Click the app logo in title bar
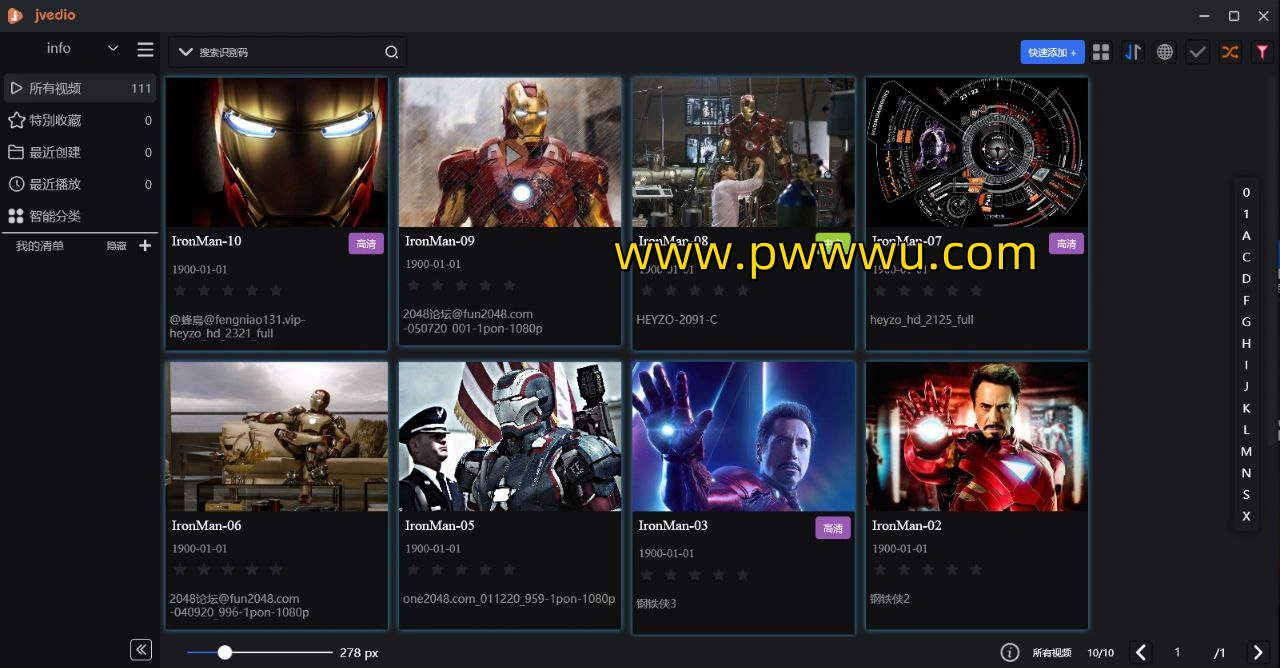Screen dimensions: 1280x668 click(x=15, y=15)
